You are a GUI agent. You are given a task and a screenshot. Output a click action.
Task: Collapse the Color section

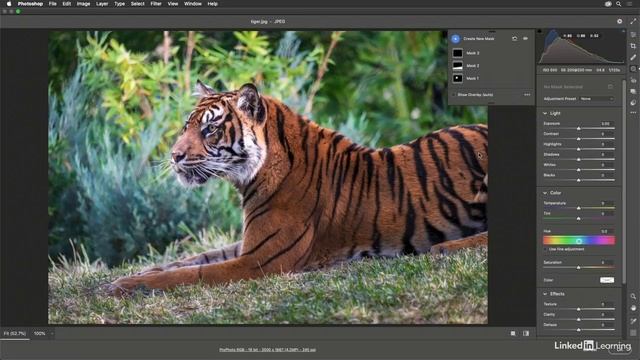pyautogui.click(x=545, y=193)
